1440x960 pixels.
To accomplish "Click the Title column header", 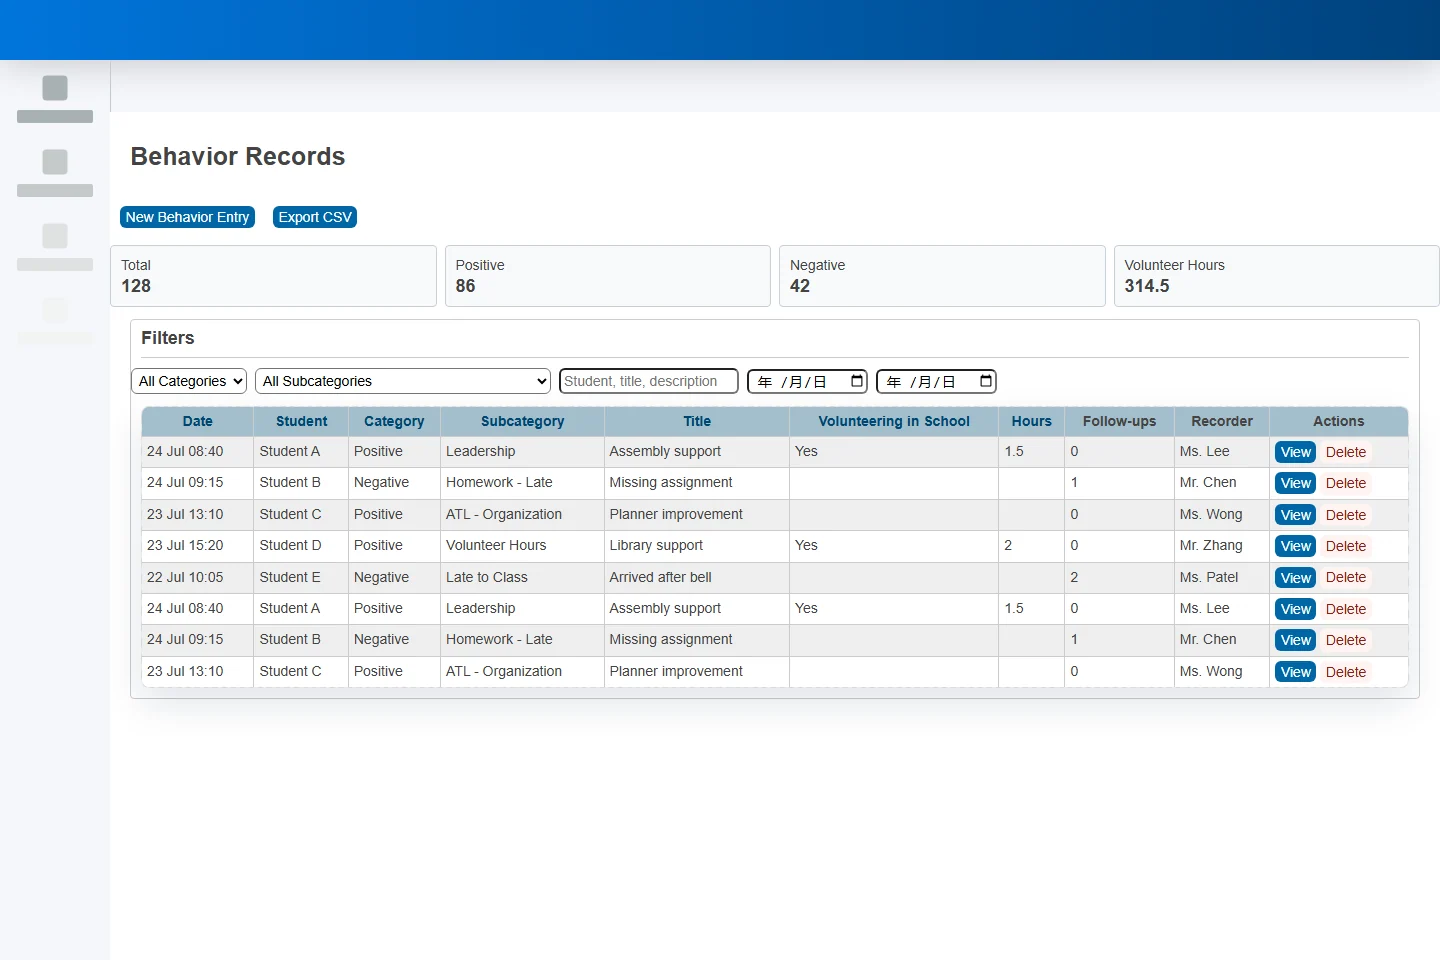I will 697,421.
